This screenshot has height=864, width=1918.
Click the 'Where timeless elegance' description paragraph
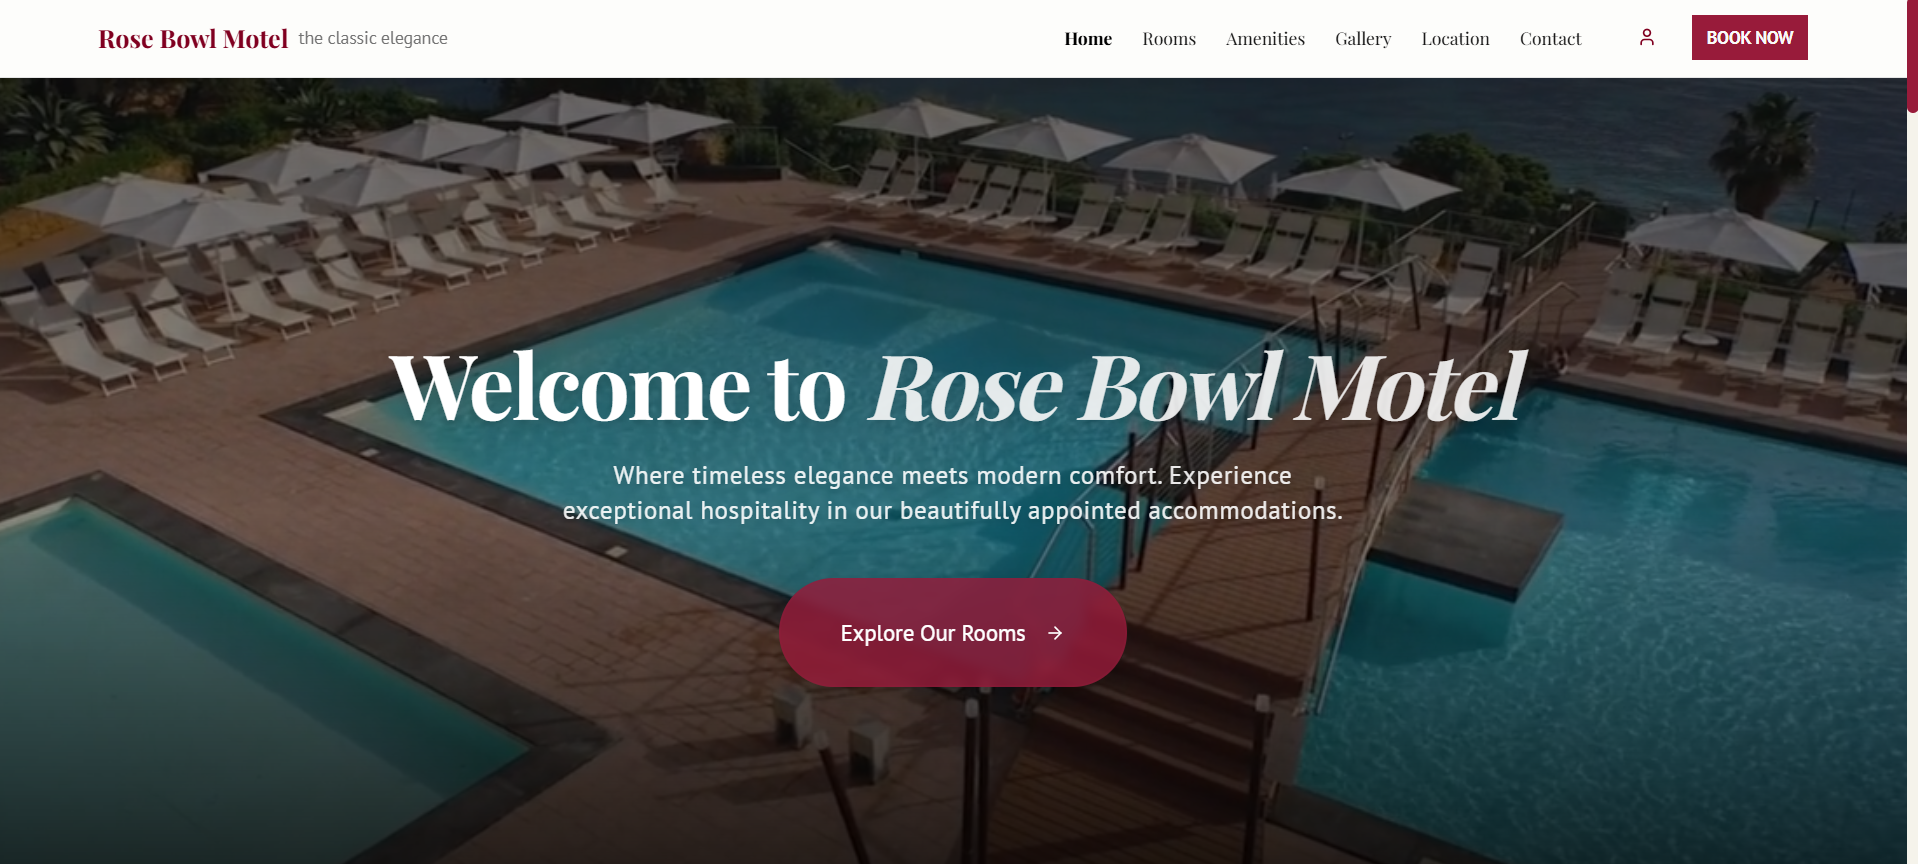952,493
